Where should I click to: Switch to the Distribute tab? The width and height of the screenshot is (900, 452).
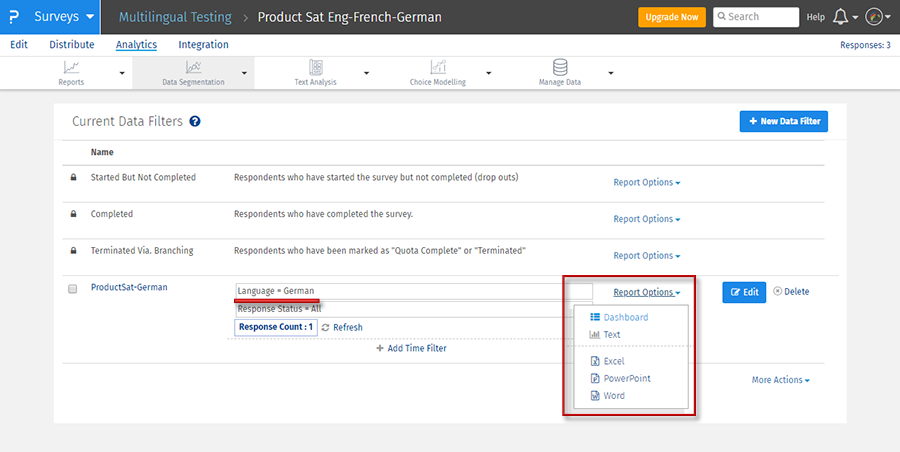click(71, 45)
